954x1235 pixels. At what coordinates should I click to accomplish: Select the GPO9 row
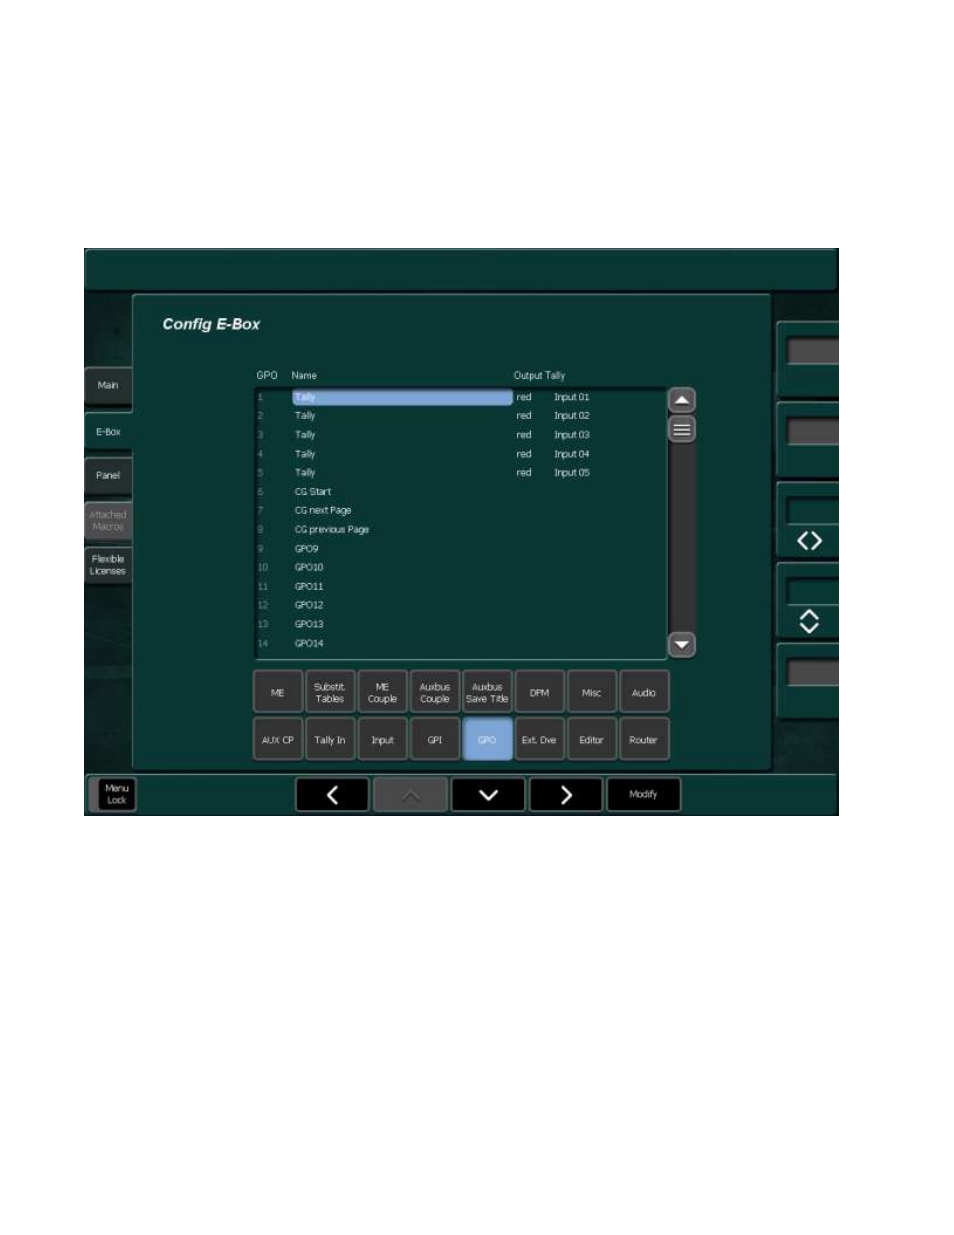(461, 549)
